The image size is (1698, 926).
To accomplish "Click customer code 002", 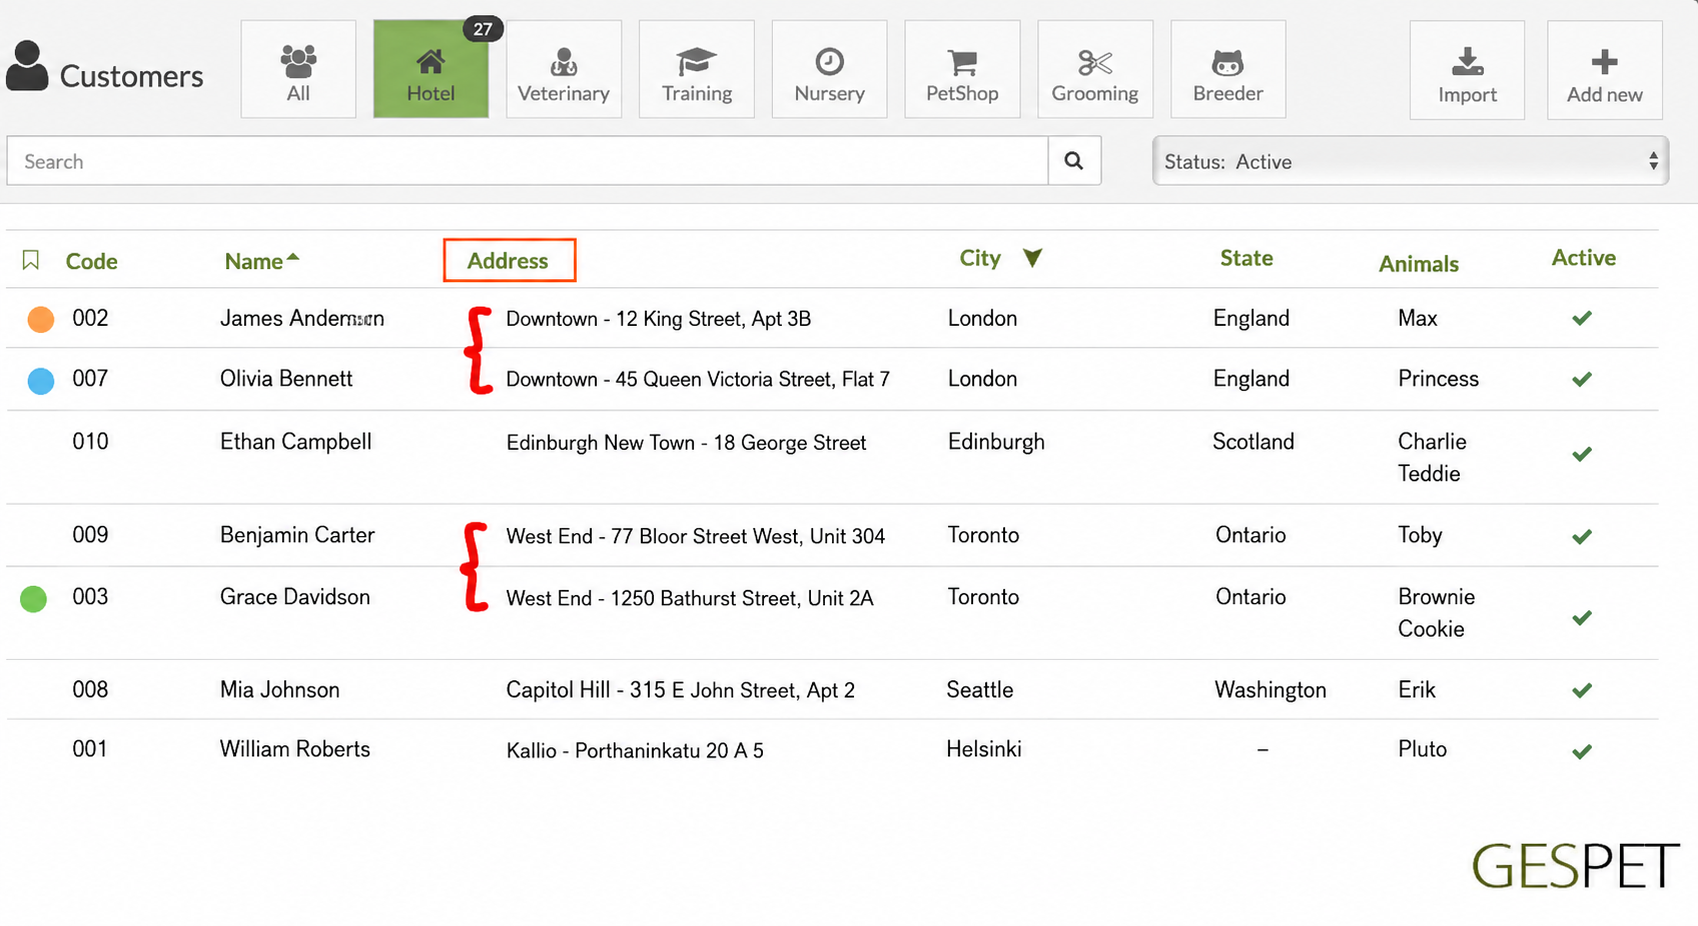I will (90, 318).
